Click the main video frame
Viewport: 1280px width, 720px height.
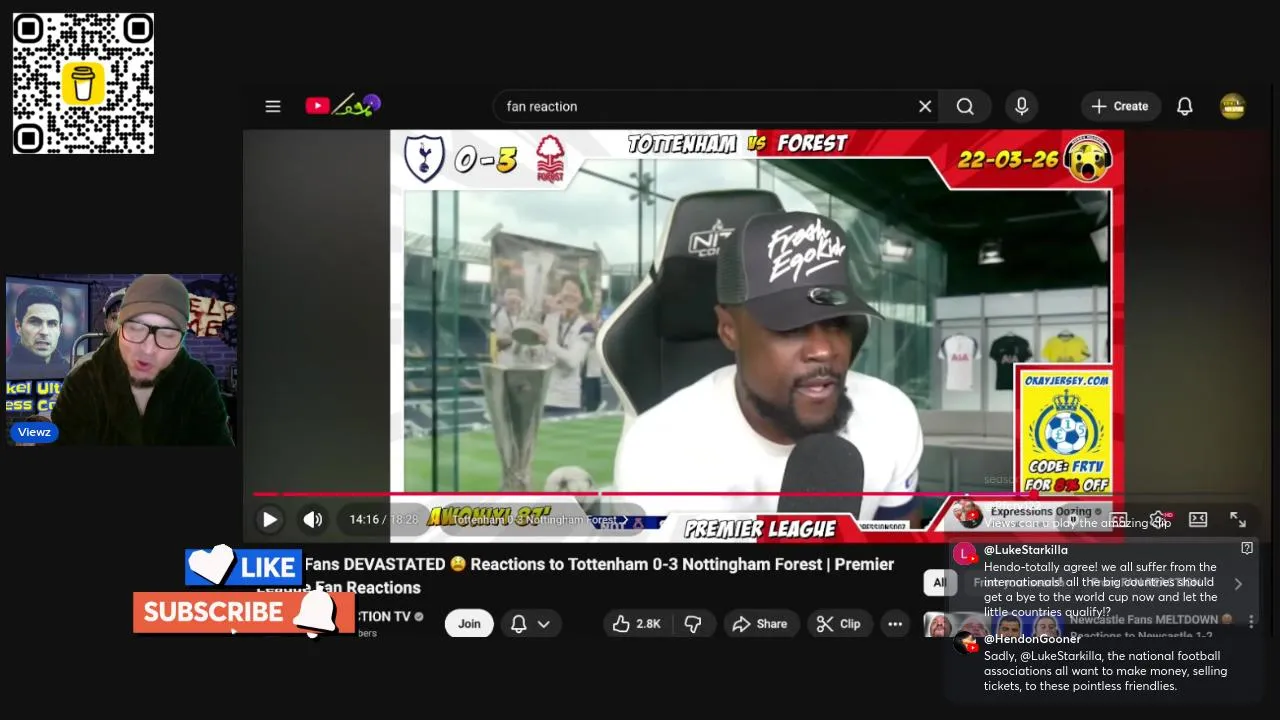[x=756, y=335]
